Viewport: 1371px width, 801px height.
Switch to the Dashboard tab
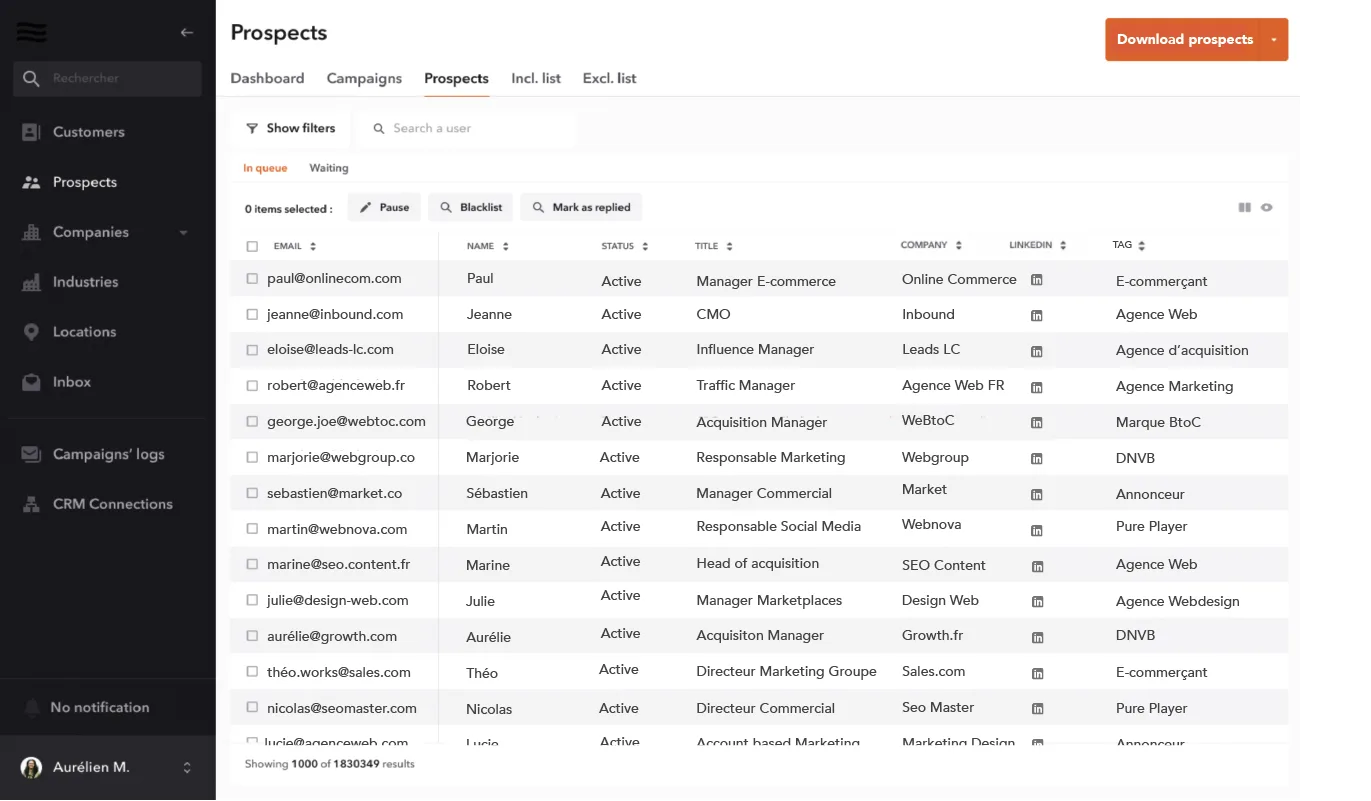(x=267, y=78)
